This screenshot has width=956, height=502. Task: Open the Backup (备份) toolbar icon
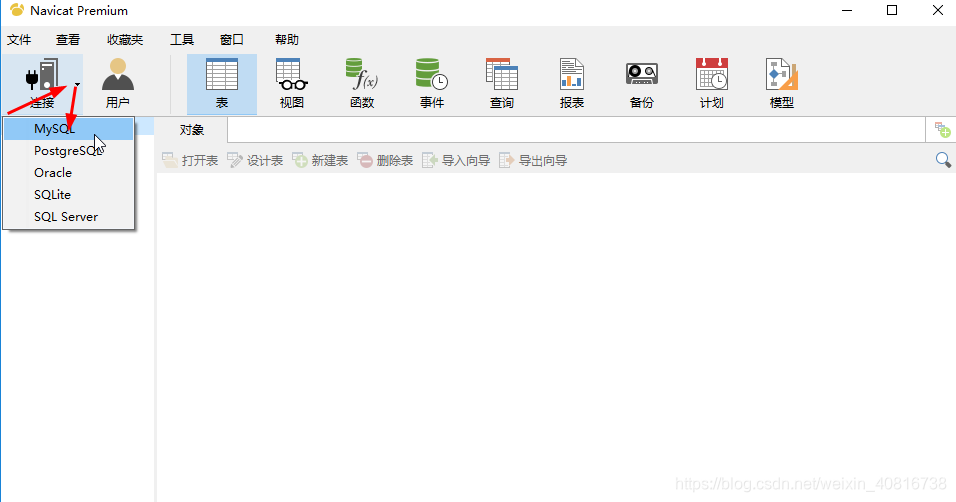click(641, 84)
